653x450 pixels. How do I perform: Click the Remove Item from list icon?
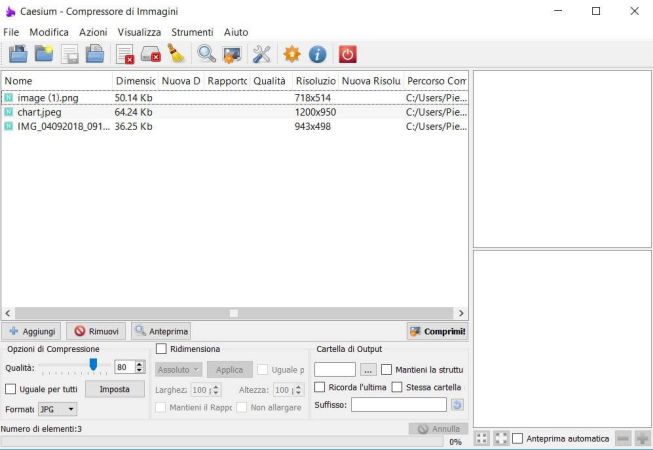125,55
